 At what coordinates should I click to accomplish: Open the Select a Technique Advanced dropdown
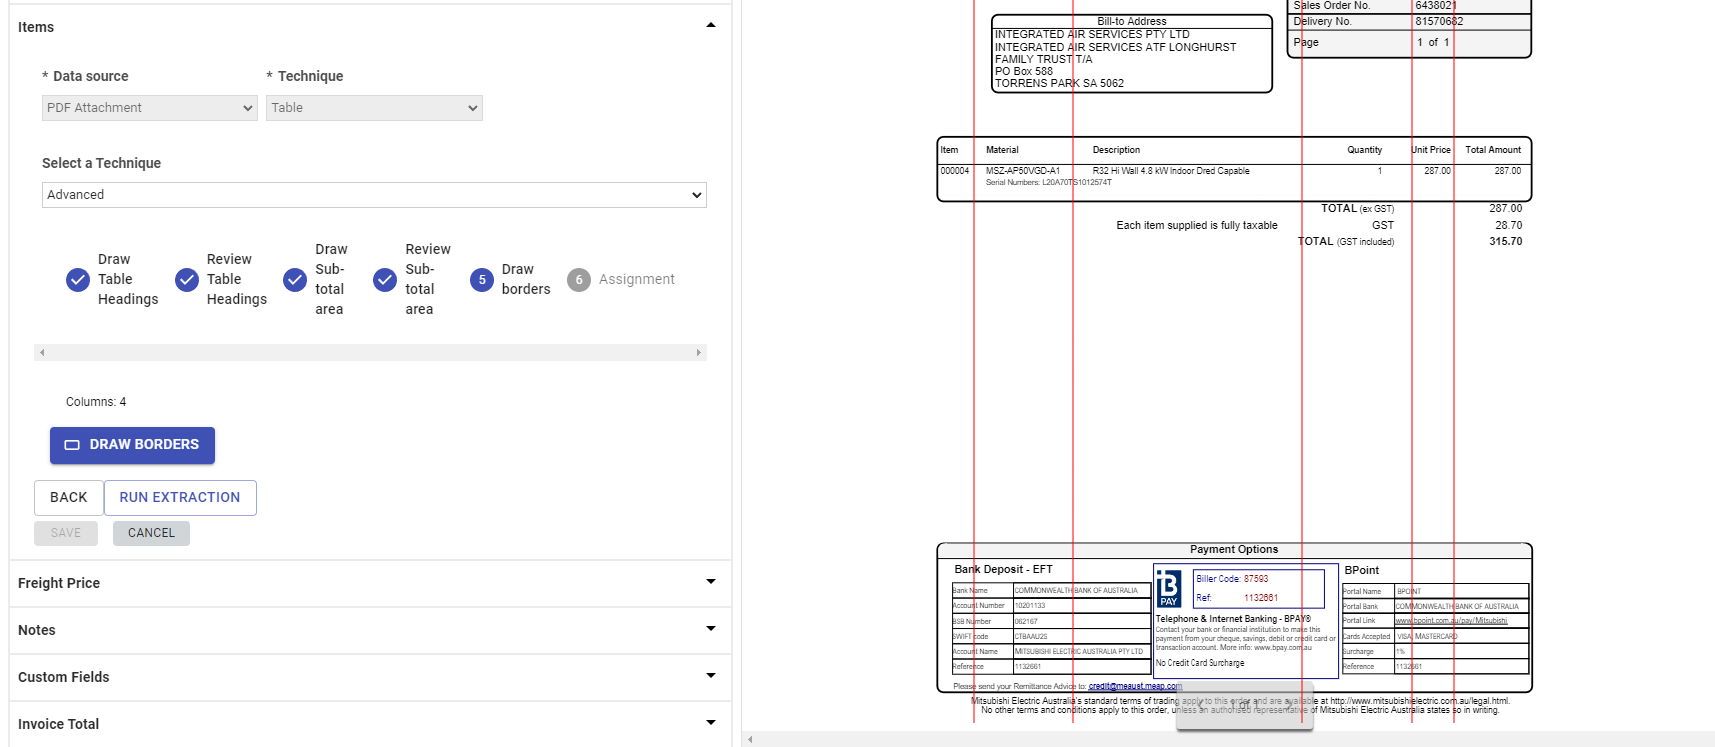[x=374, y=195]
